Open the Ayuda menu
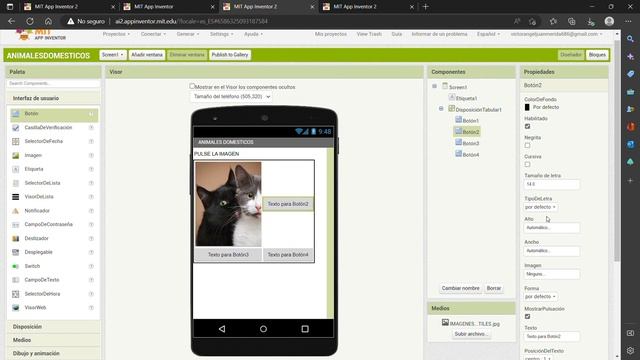Viewport: 640px width, 360px height. (x=253, y=34)
